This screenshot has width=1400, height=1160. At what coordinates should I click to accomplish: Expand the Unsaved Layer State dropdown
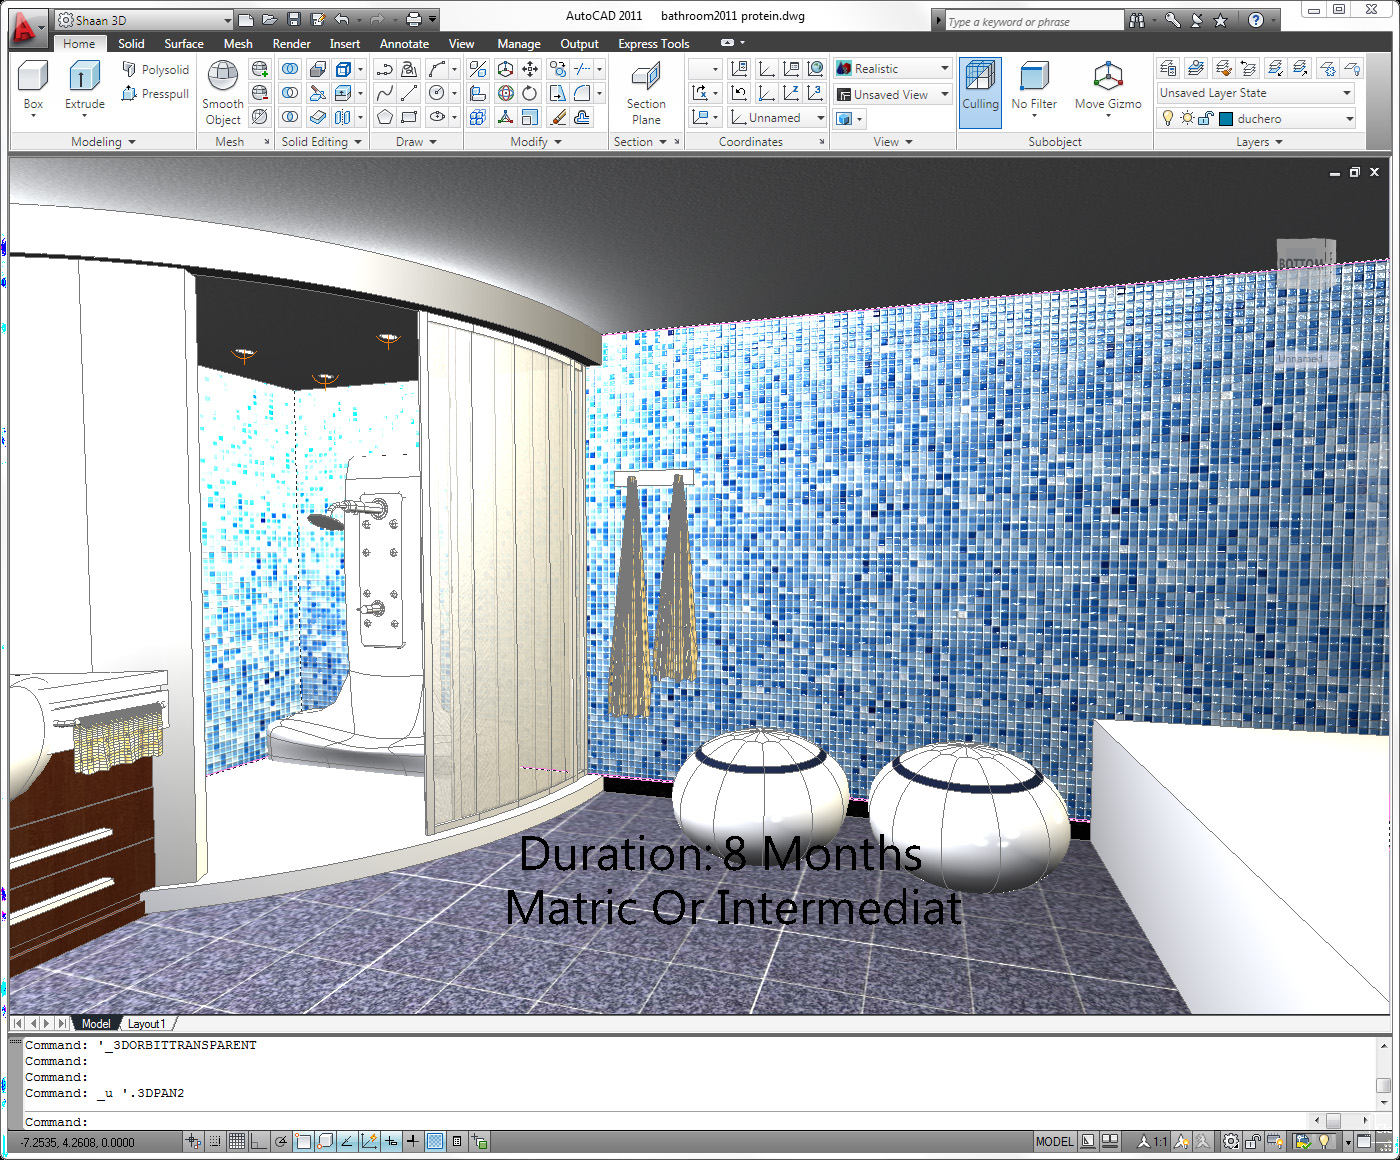pyautogui.click(x=1256, y=93)
